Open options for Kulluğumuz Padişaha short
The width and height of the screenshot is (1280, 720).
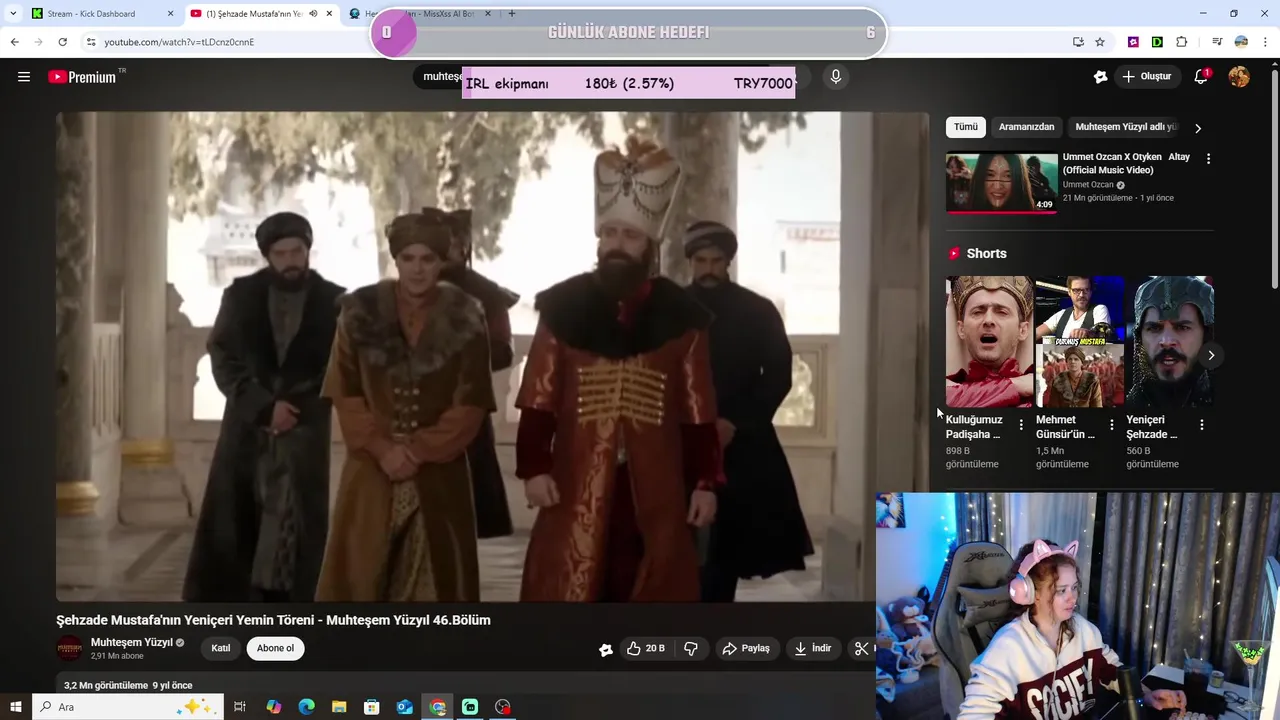click(1021, 425)
